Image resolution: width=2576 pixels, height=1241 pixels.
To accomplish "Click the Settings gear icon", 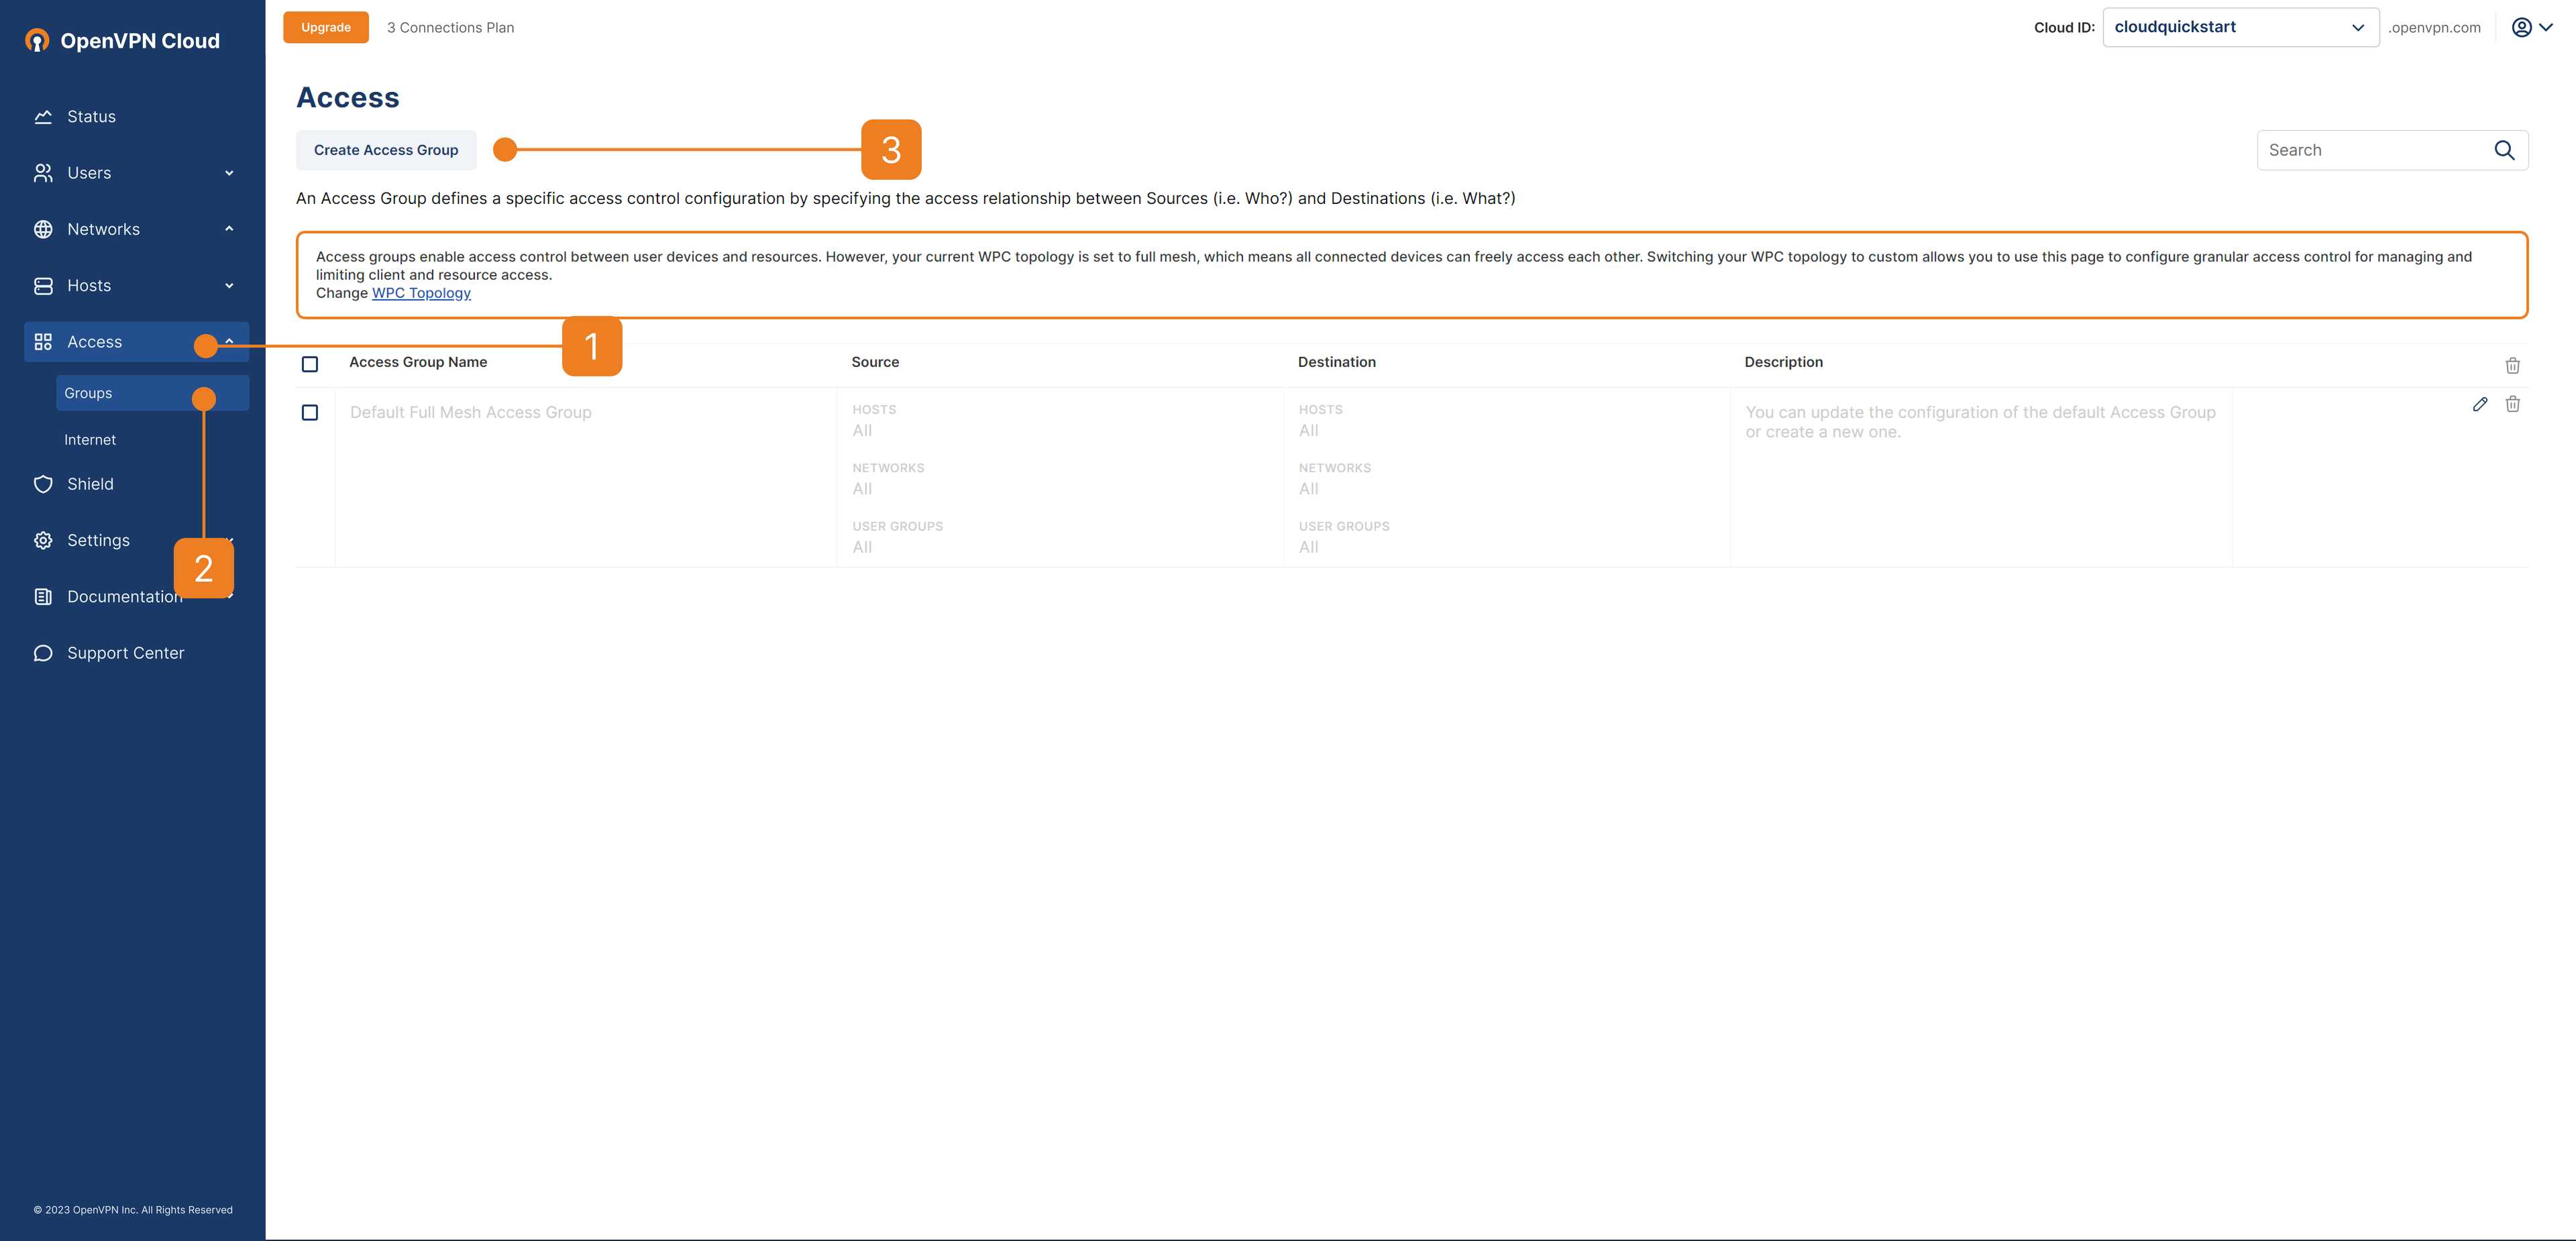I will (x=43, y=540).
